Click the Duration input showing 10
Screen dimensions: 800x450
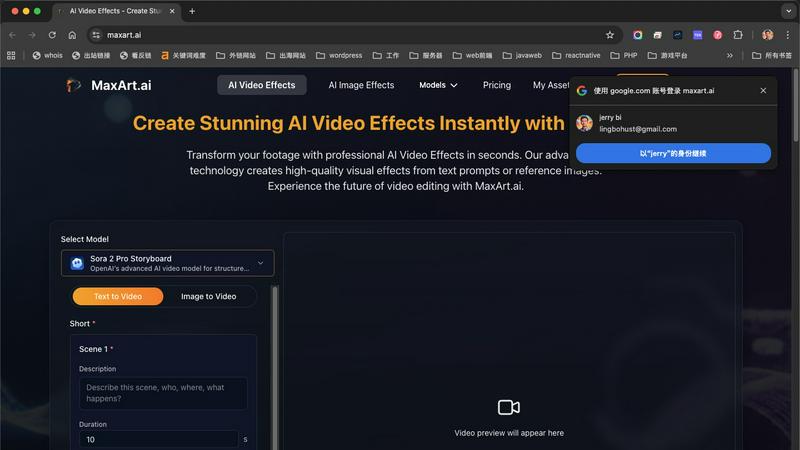(159, 439)
